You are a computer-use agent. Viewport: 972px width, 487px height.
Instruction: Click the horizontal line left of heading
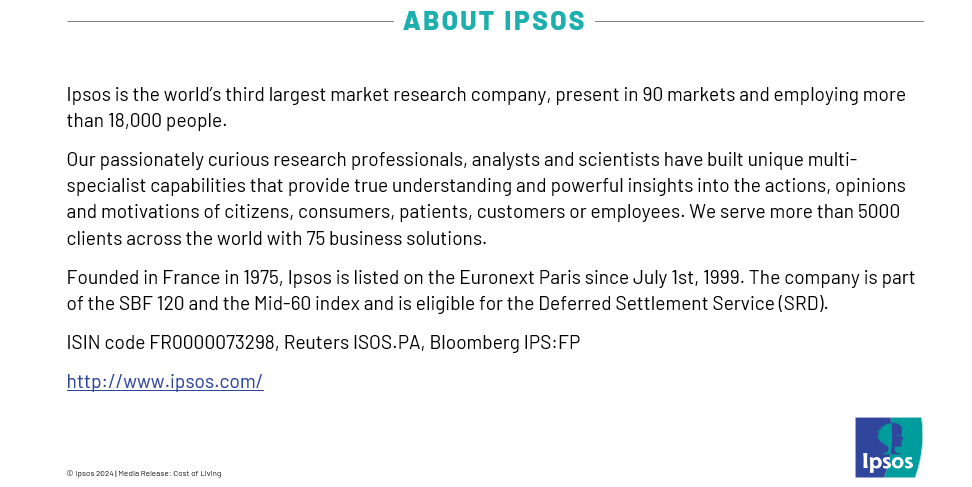pyautogui.click(x=230, y=21)
